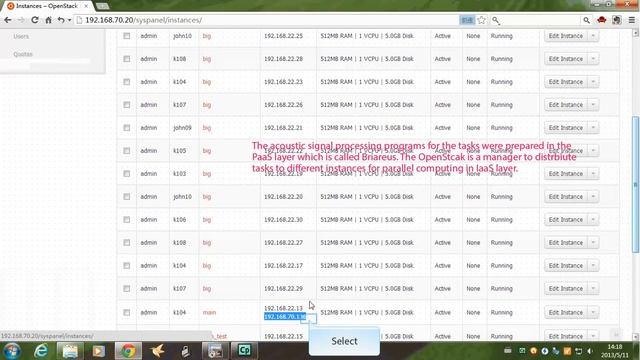
Task: Click Edit Instance for john10 at 192.168.22.20
Action: (x=566, y=197)
